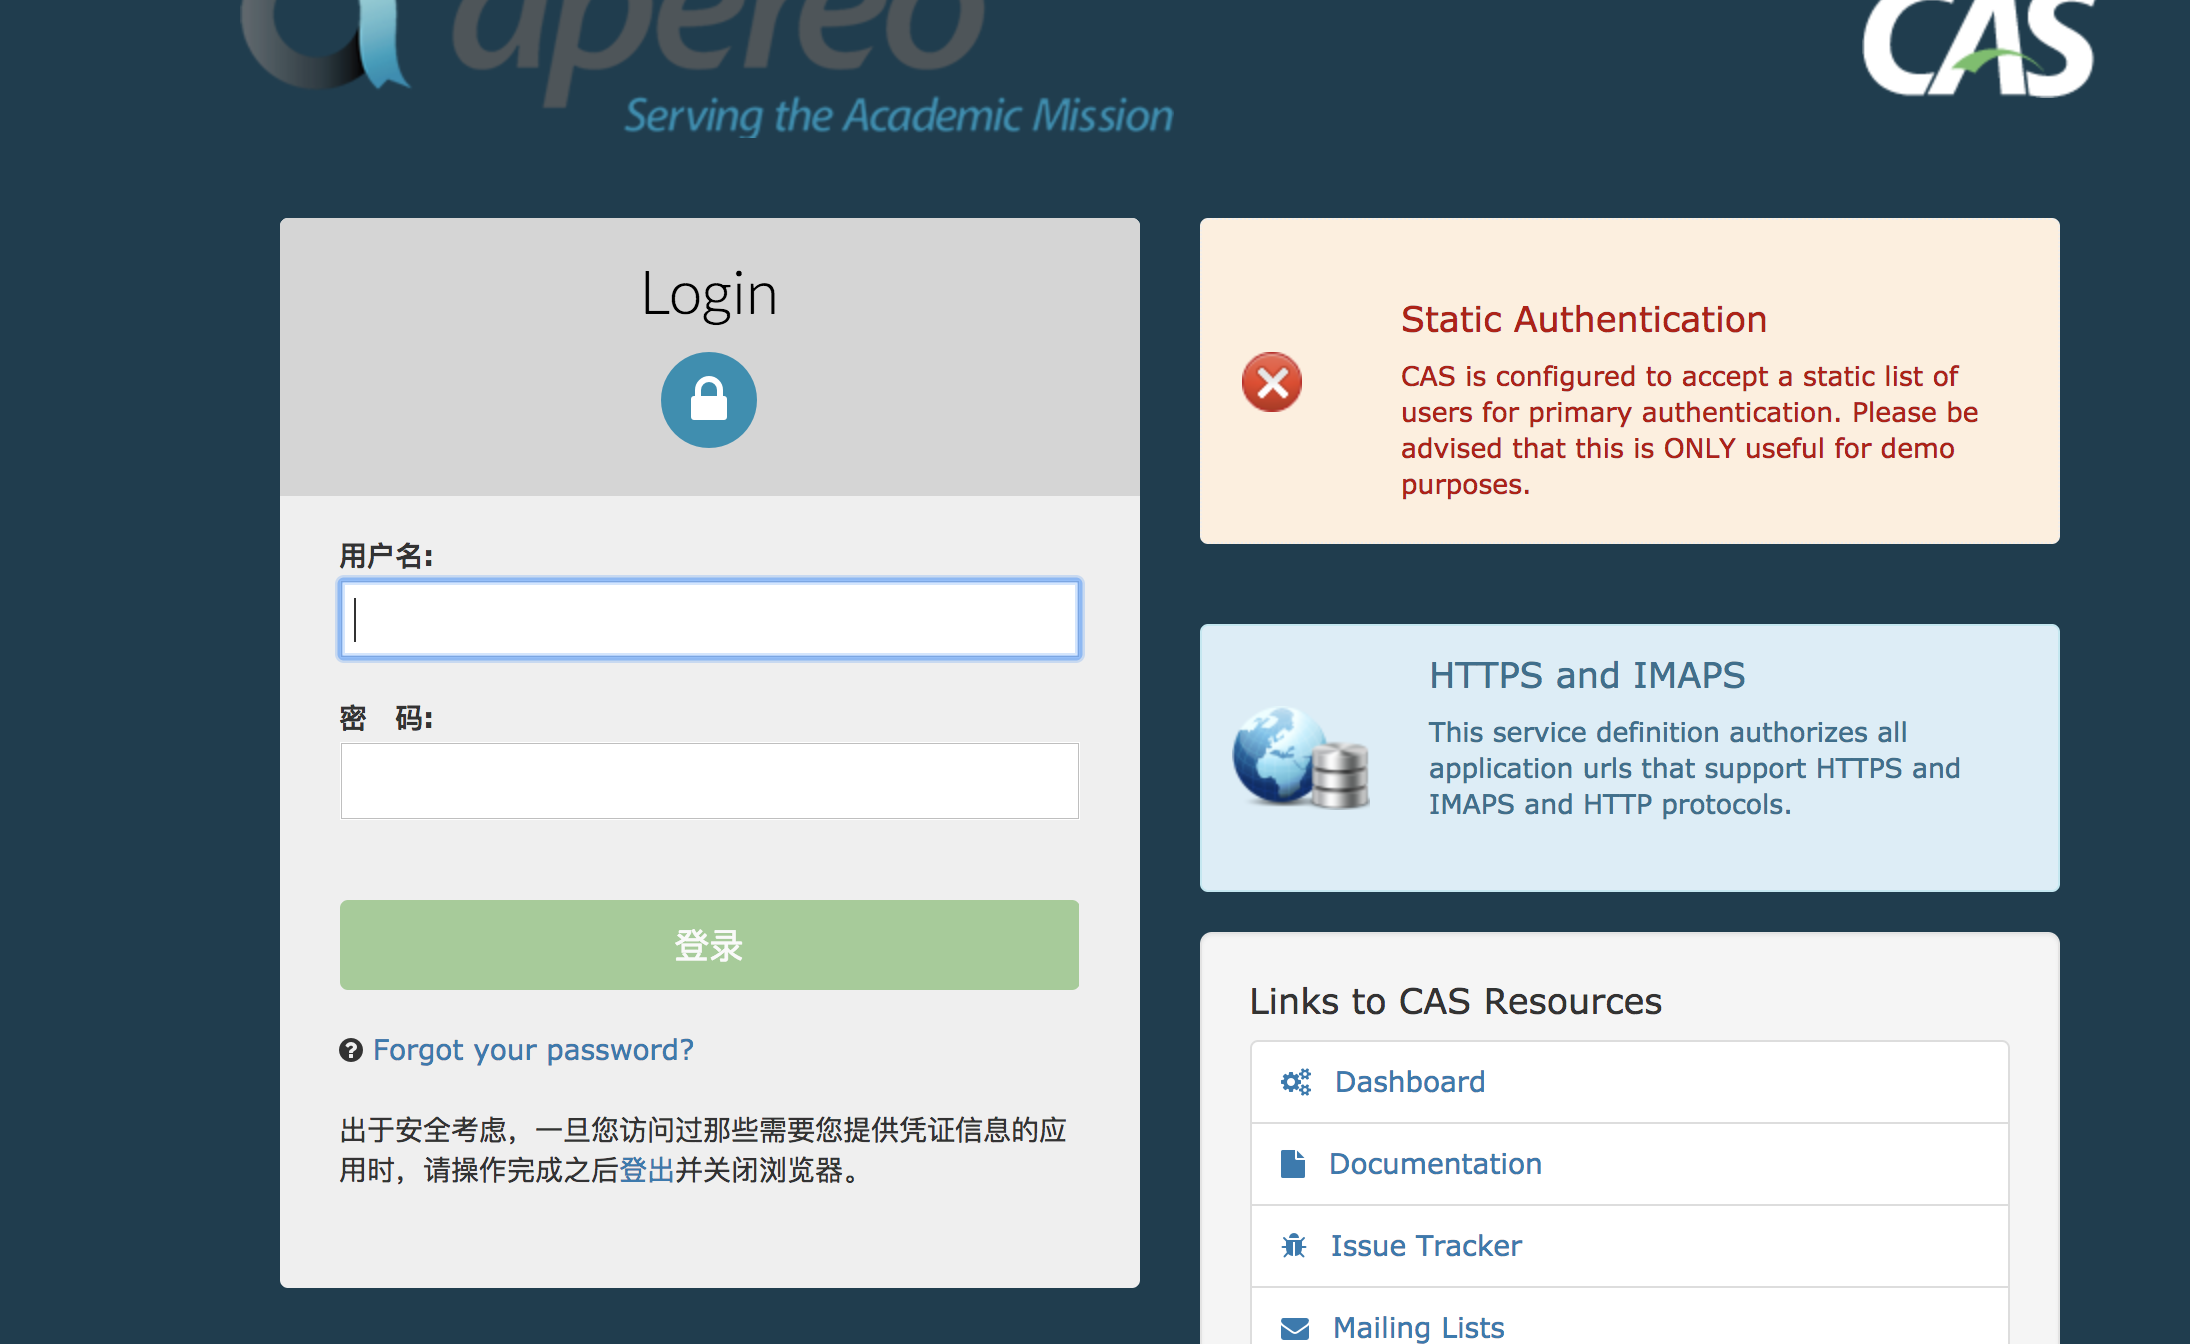Click the CAS logo at top right
The width and height of the screenshot is (2190, 1344).
point(1977,50)
